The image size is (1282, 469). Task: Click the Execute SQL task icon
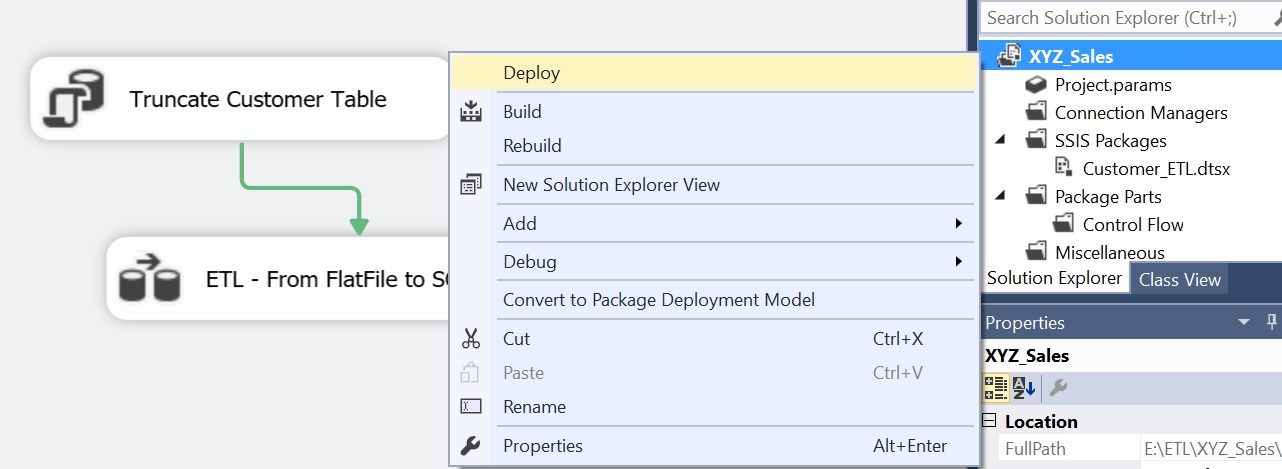tap(73, 99)
